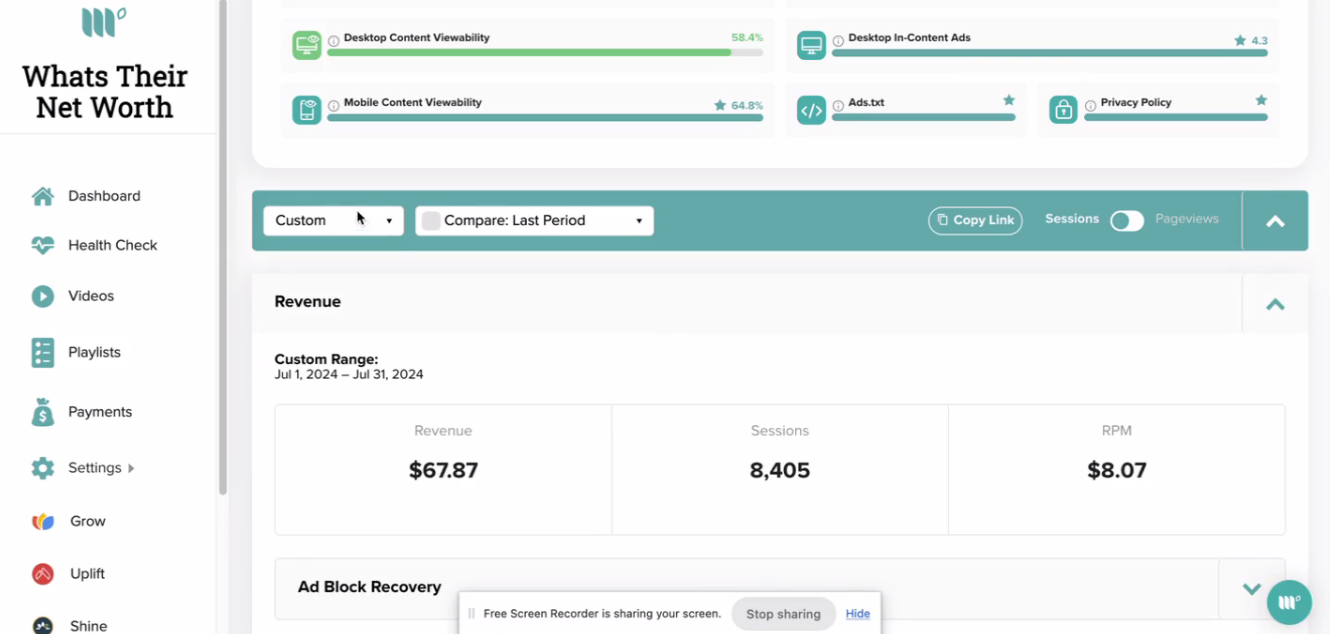Expand Settings submenu arrow
The width and height of the screenshot is (1330, 634).
(131, 468)
